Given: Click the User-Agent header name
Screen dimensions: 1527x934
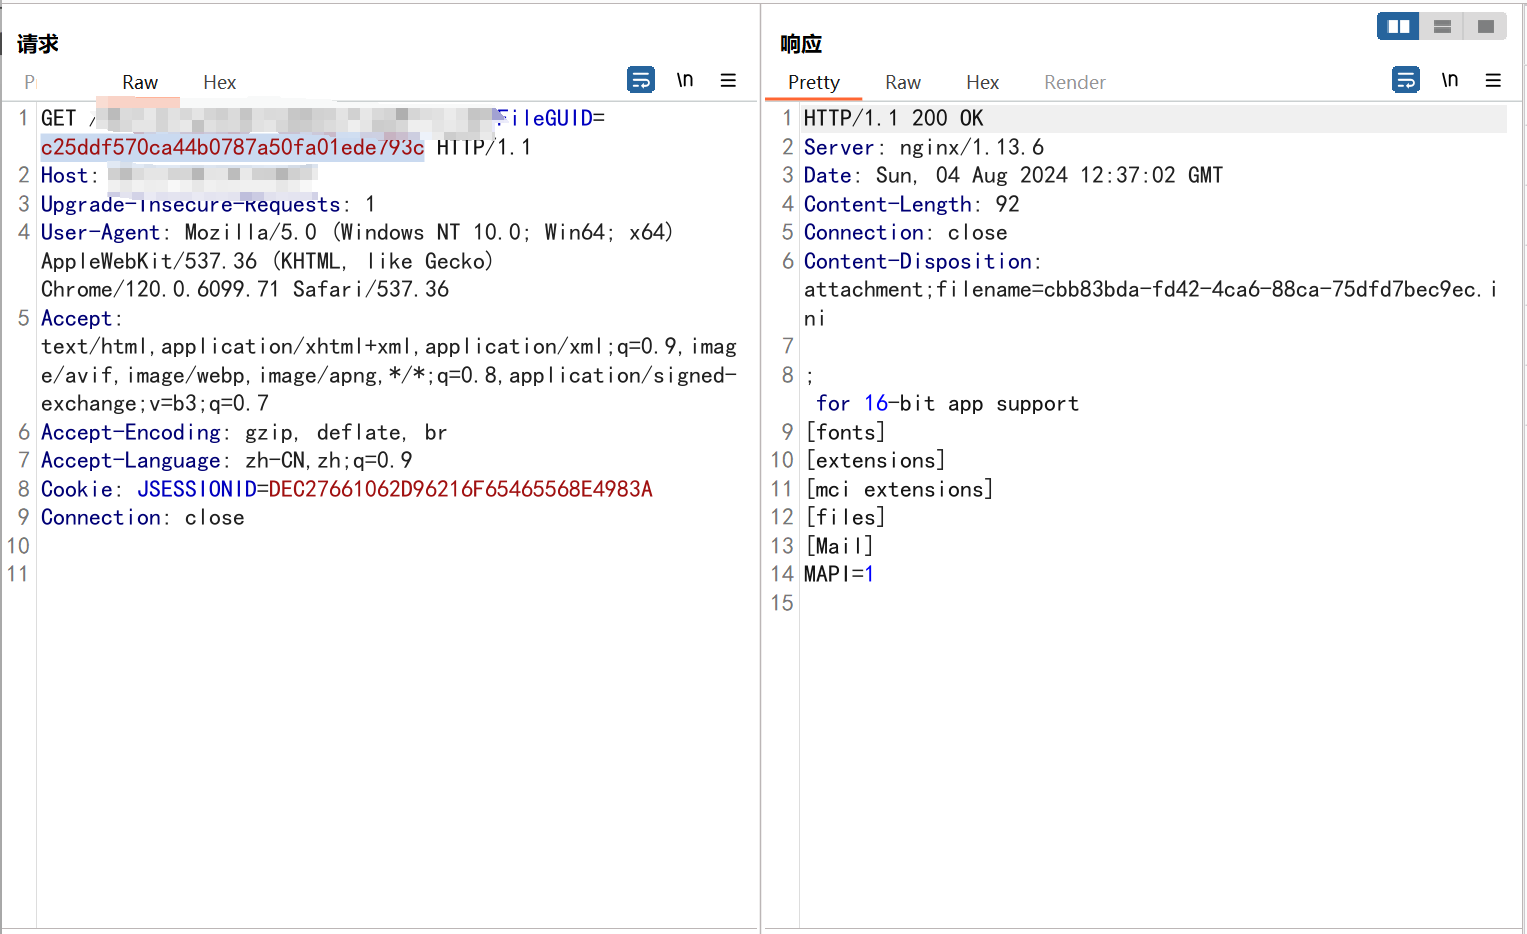Looking at the screenshot, I should 100,232.
